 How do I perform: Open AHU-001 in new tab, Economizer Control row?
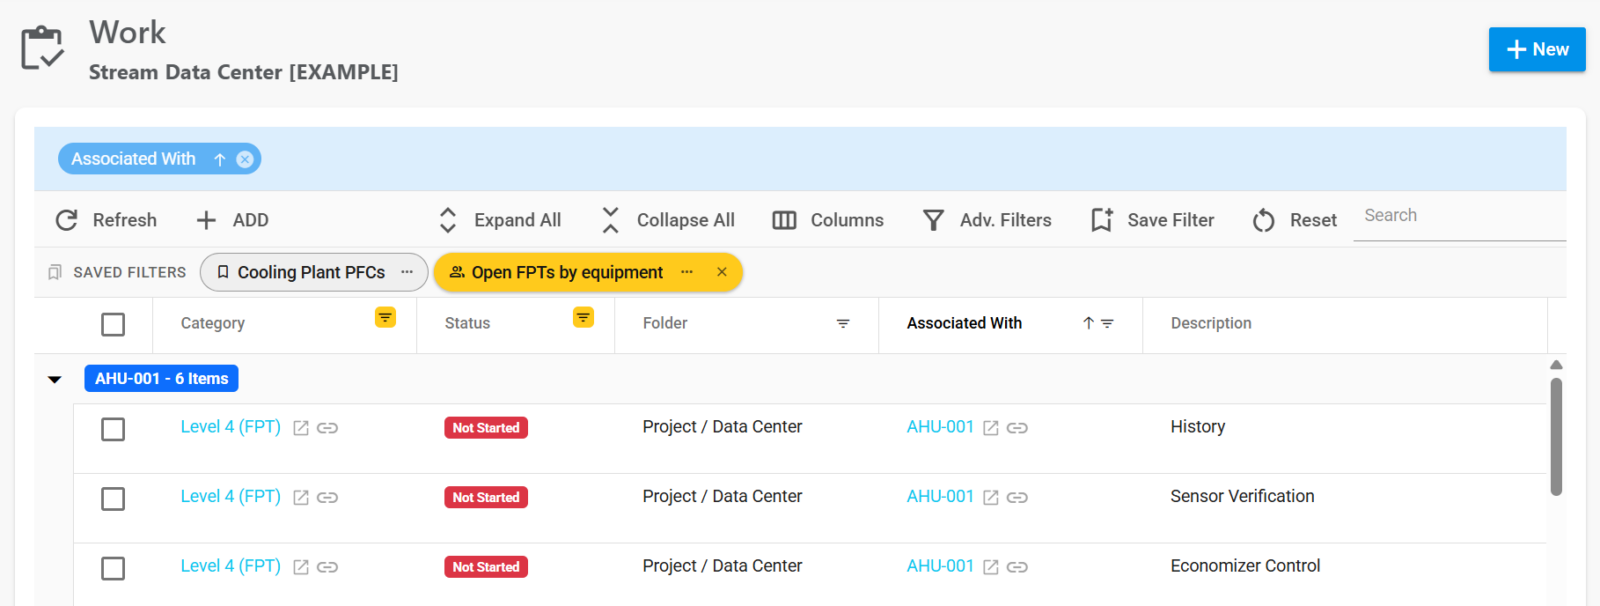991,567
